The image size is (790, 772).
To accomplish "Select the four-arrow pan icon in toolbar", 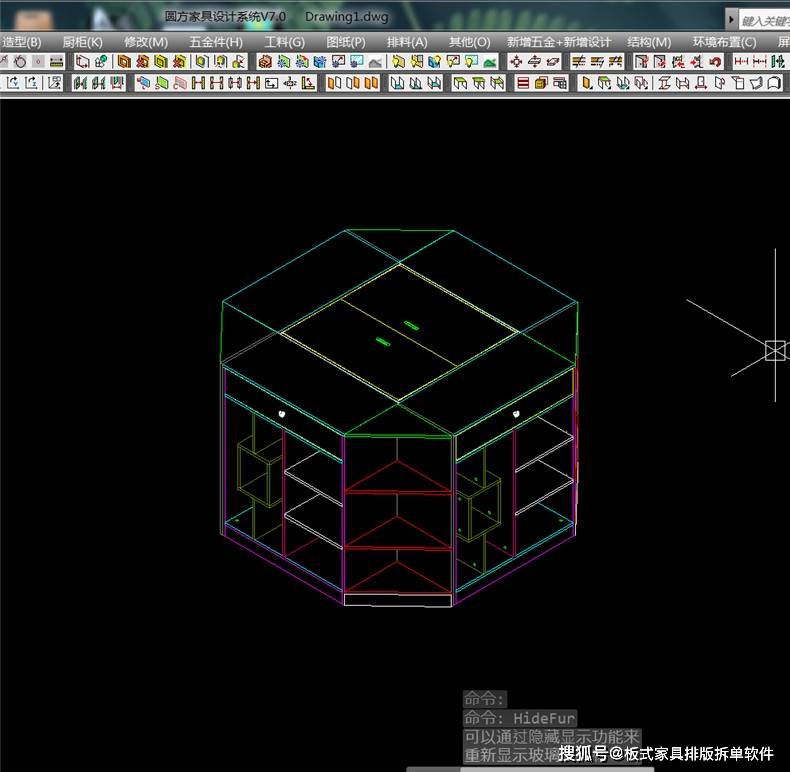I will [516, 61].
